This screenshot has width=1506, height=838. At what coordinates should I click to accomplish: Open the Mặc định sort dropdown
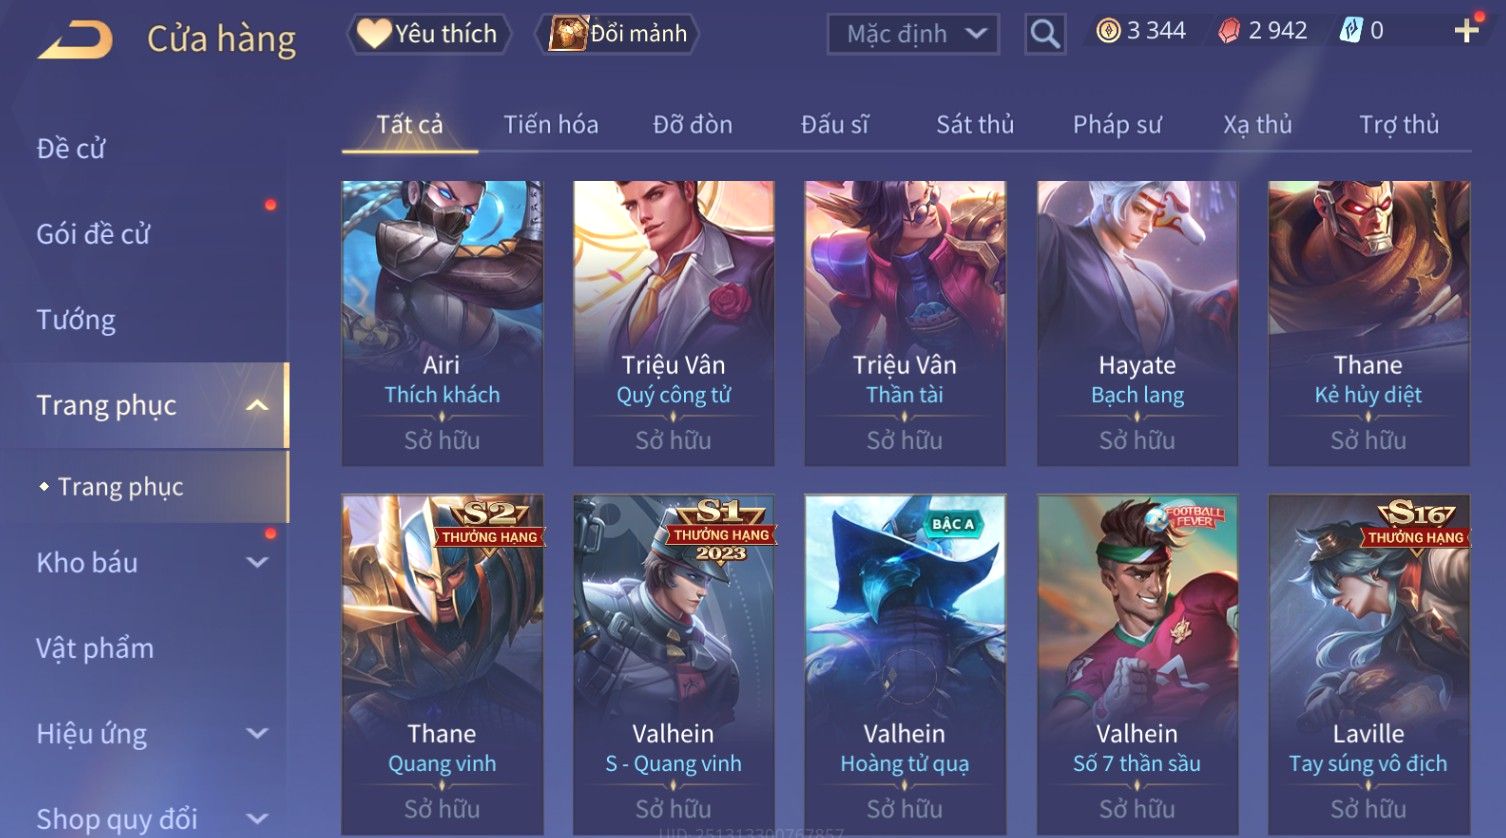[x=913, y=34]
